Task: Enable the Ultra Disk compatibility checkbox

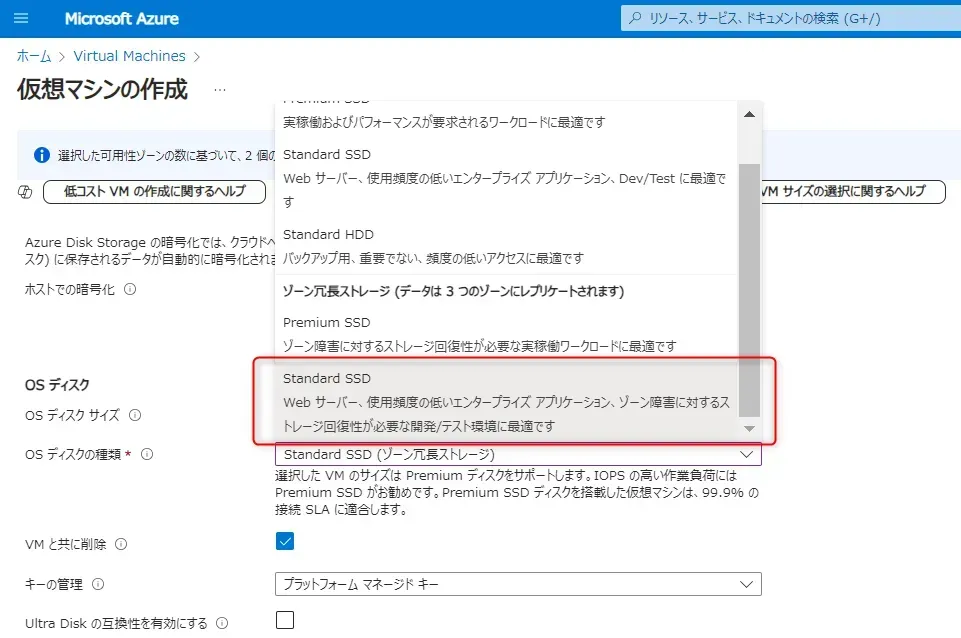Action: [x=285, y=620]
